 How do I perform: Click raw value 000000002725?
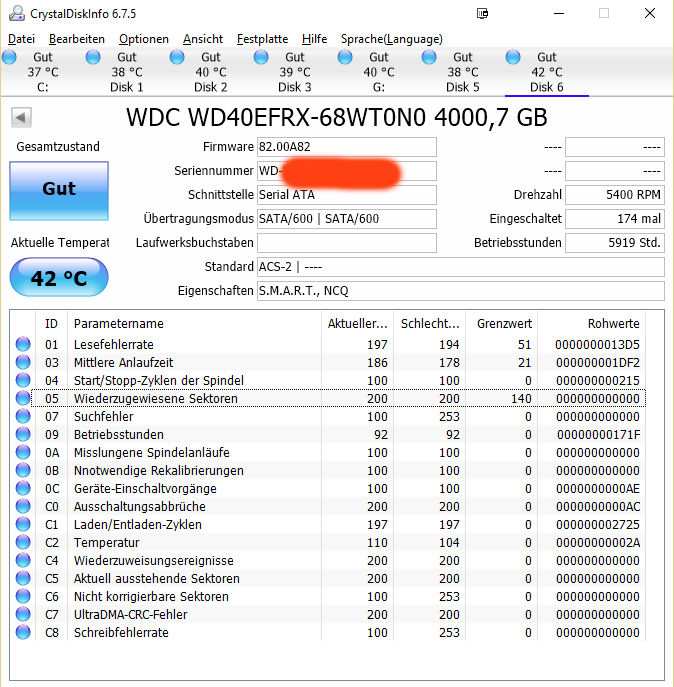pos(598,524)
